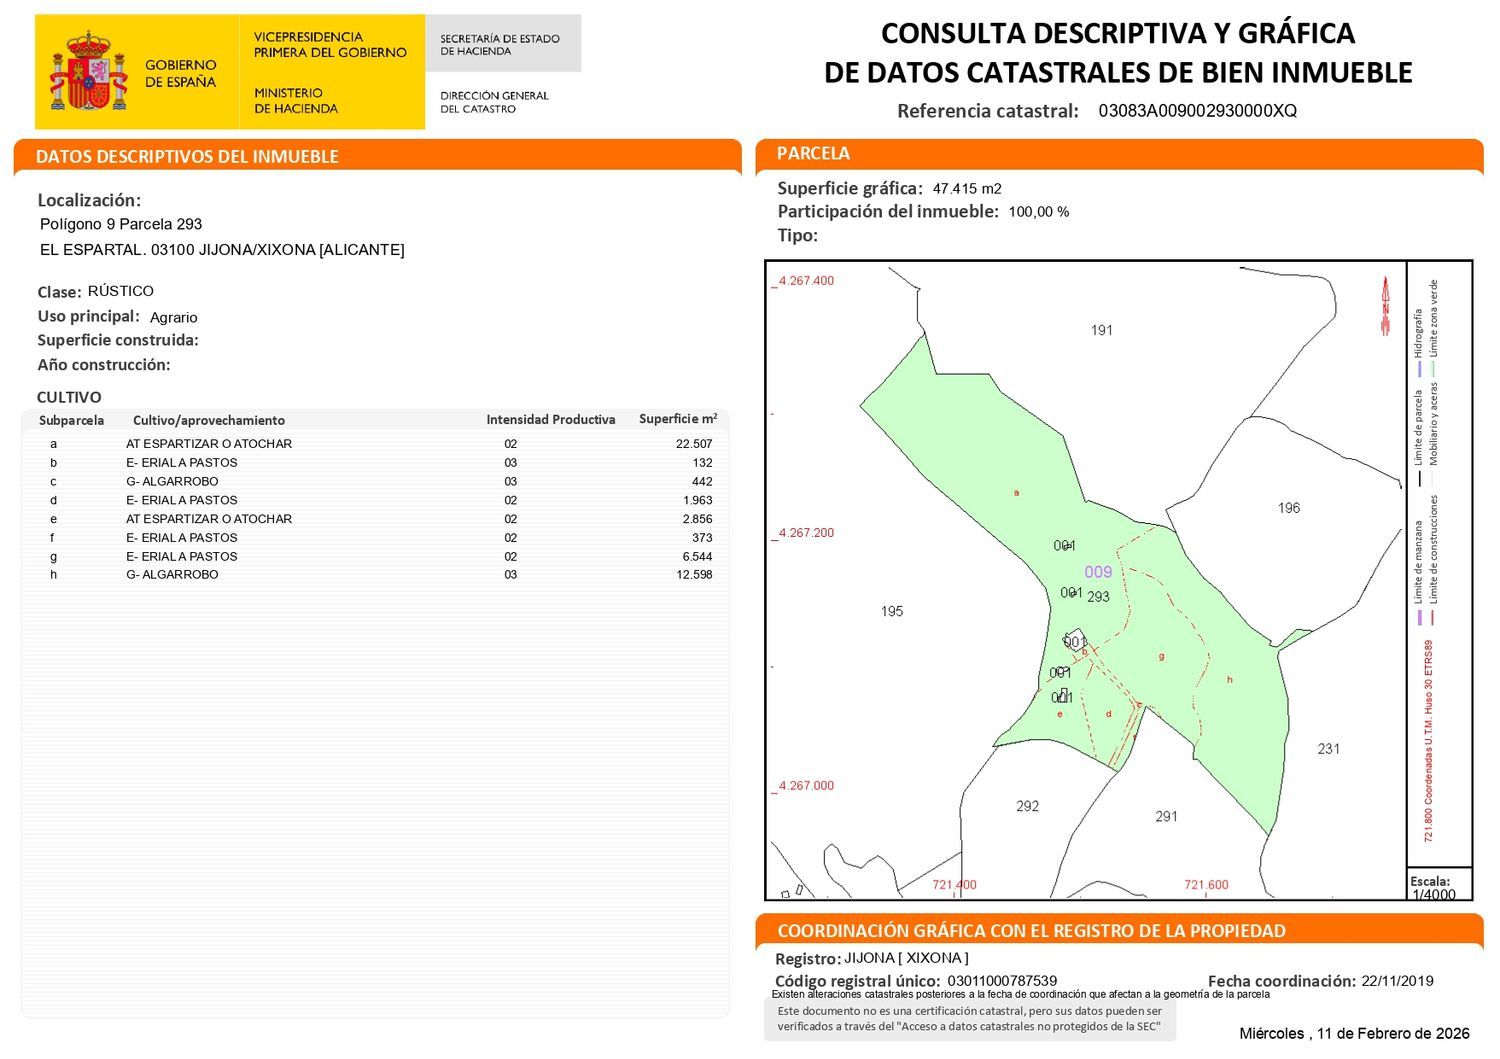Viewport: 1500px width, 1059px height.
Task: Select the graphic surface value '47.415 m2'
Action: pos(967,188)
